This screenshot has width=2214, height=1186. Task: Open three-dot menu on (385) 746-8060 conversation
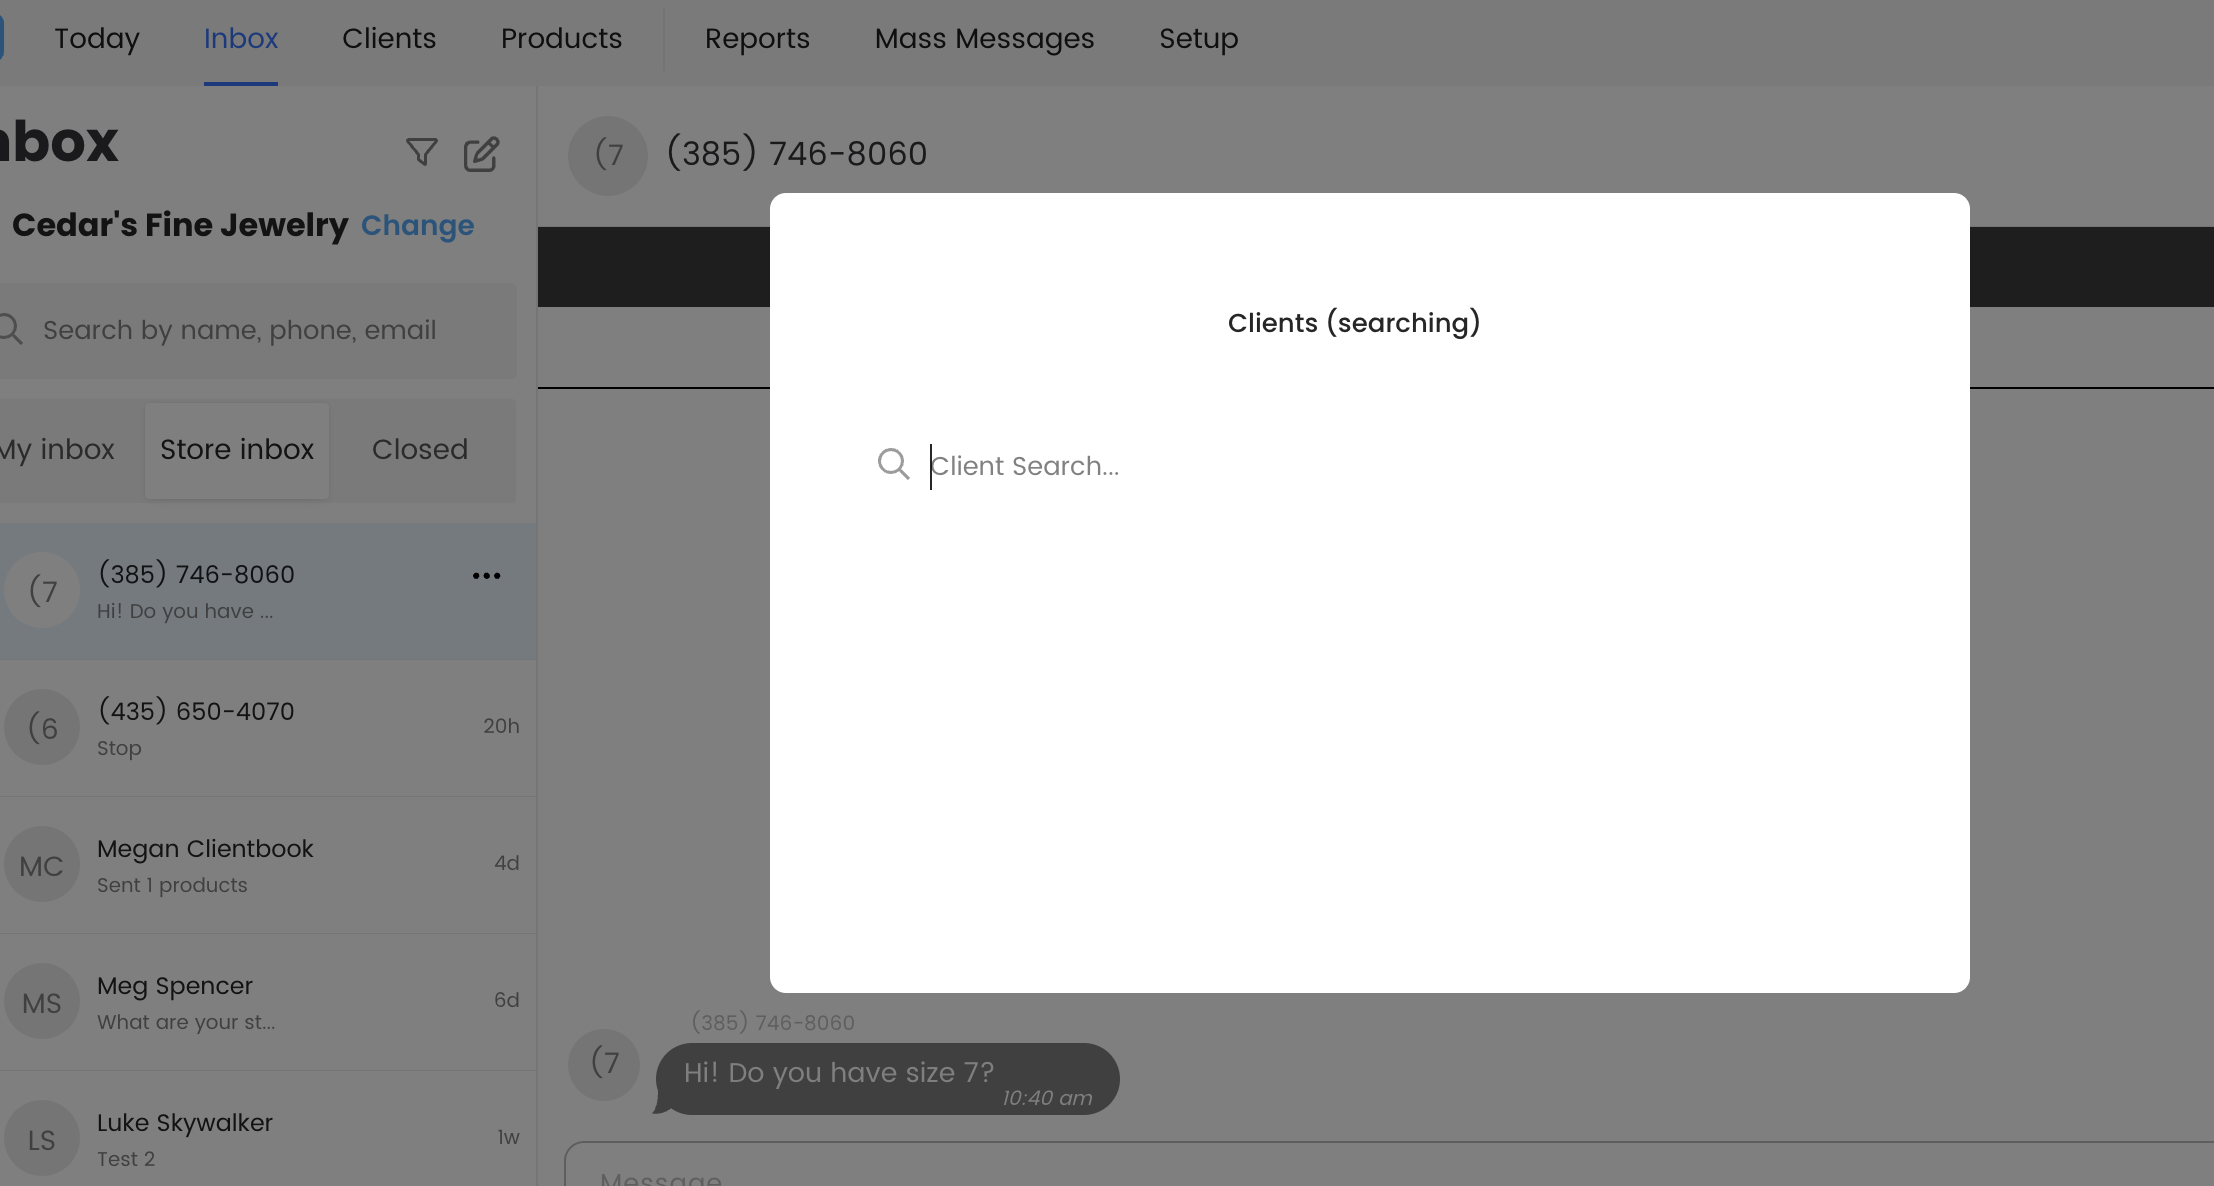tap(486, 576)
